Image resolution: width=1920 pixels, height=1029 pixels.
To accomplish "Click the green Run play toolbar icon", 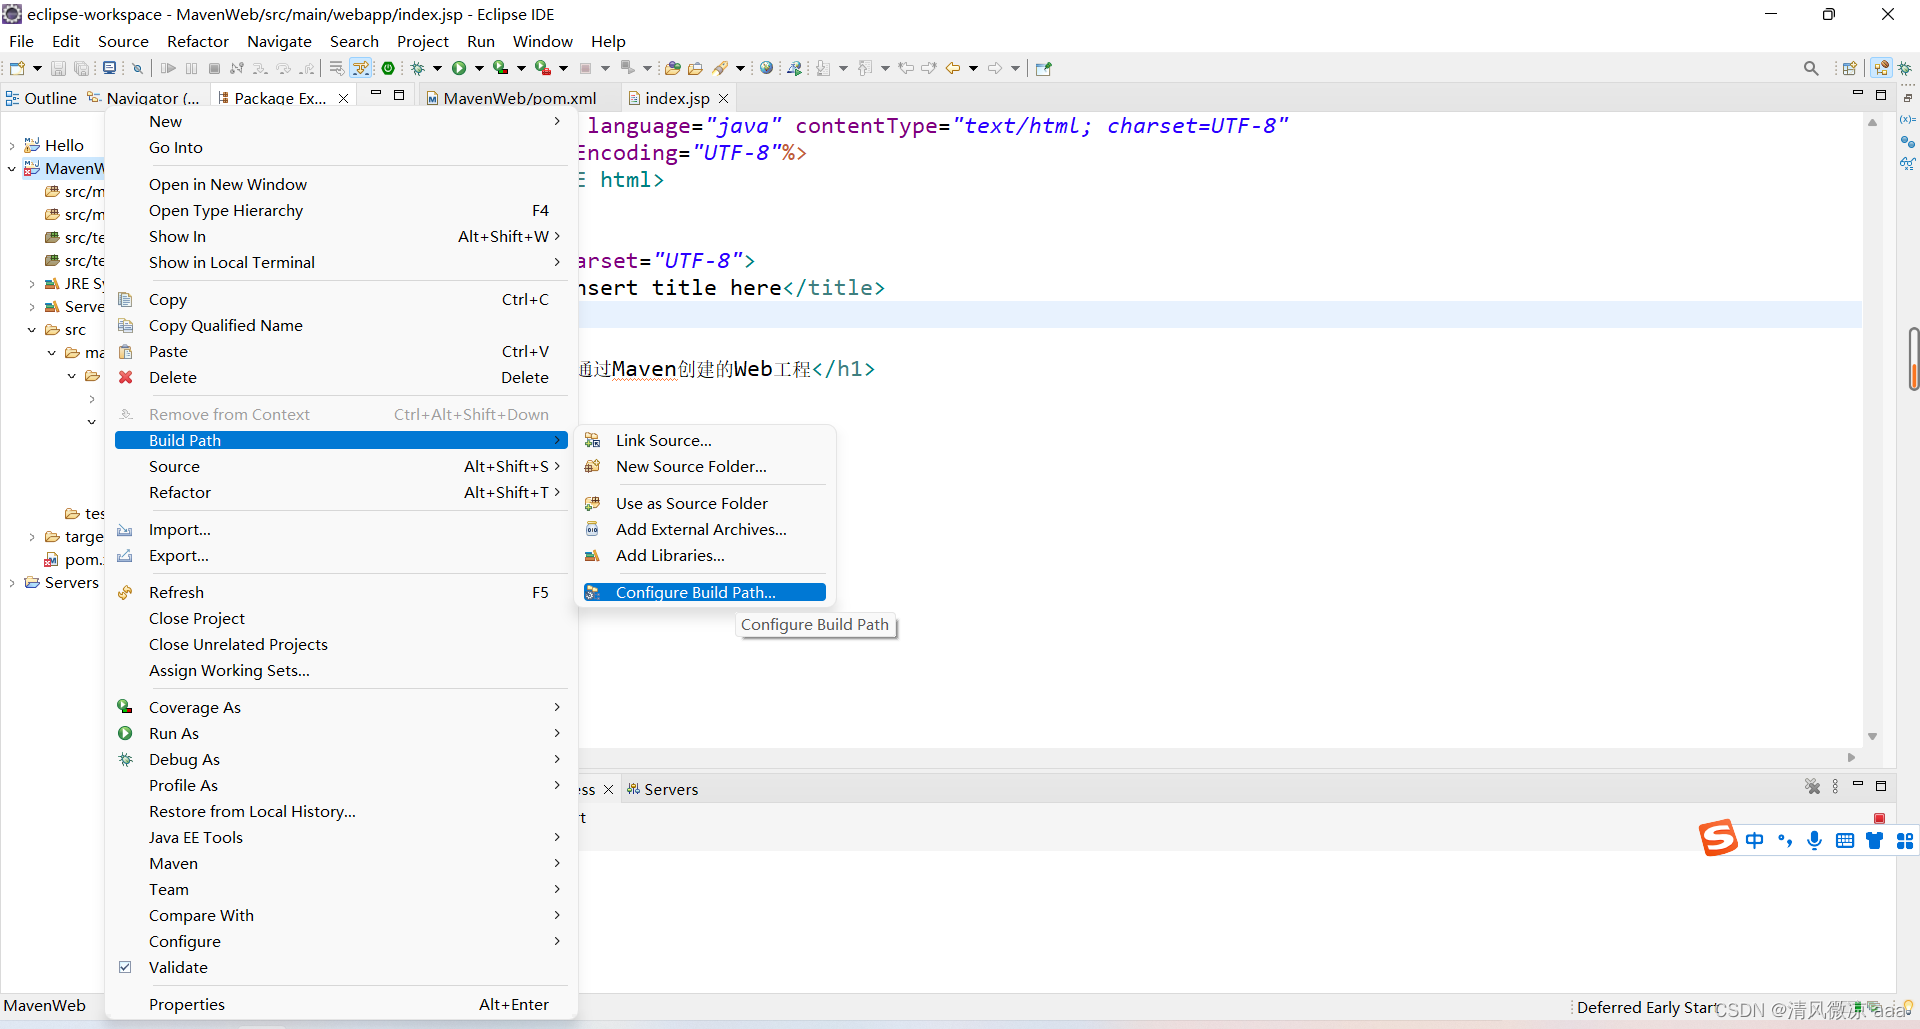I will [x=459, y=68].
